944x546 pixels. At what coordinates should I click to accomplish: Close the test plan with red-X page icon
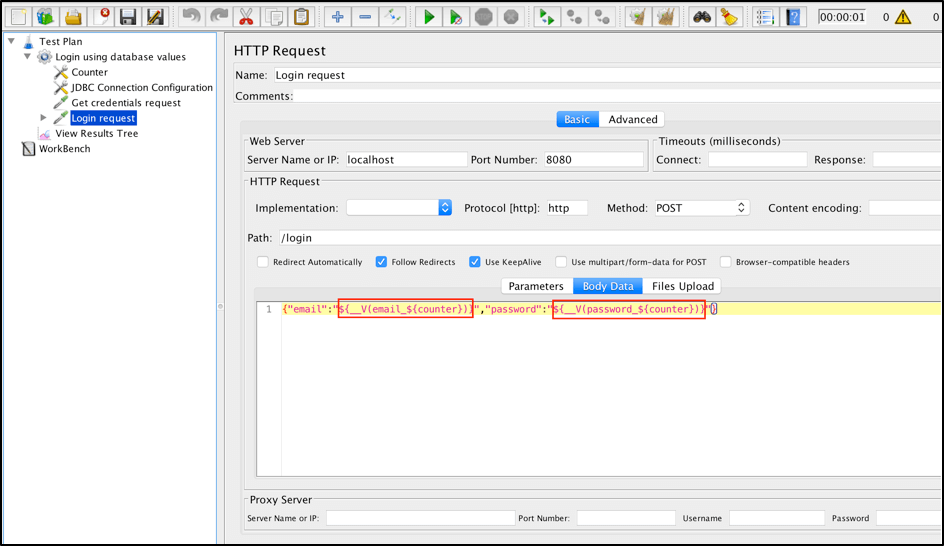pyautogui.click(x=101, y=16)
